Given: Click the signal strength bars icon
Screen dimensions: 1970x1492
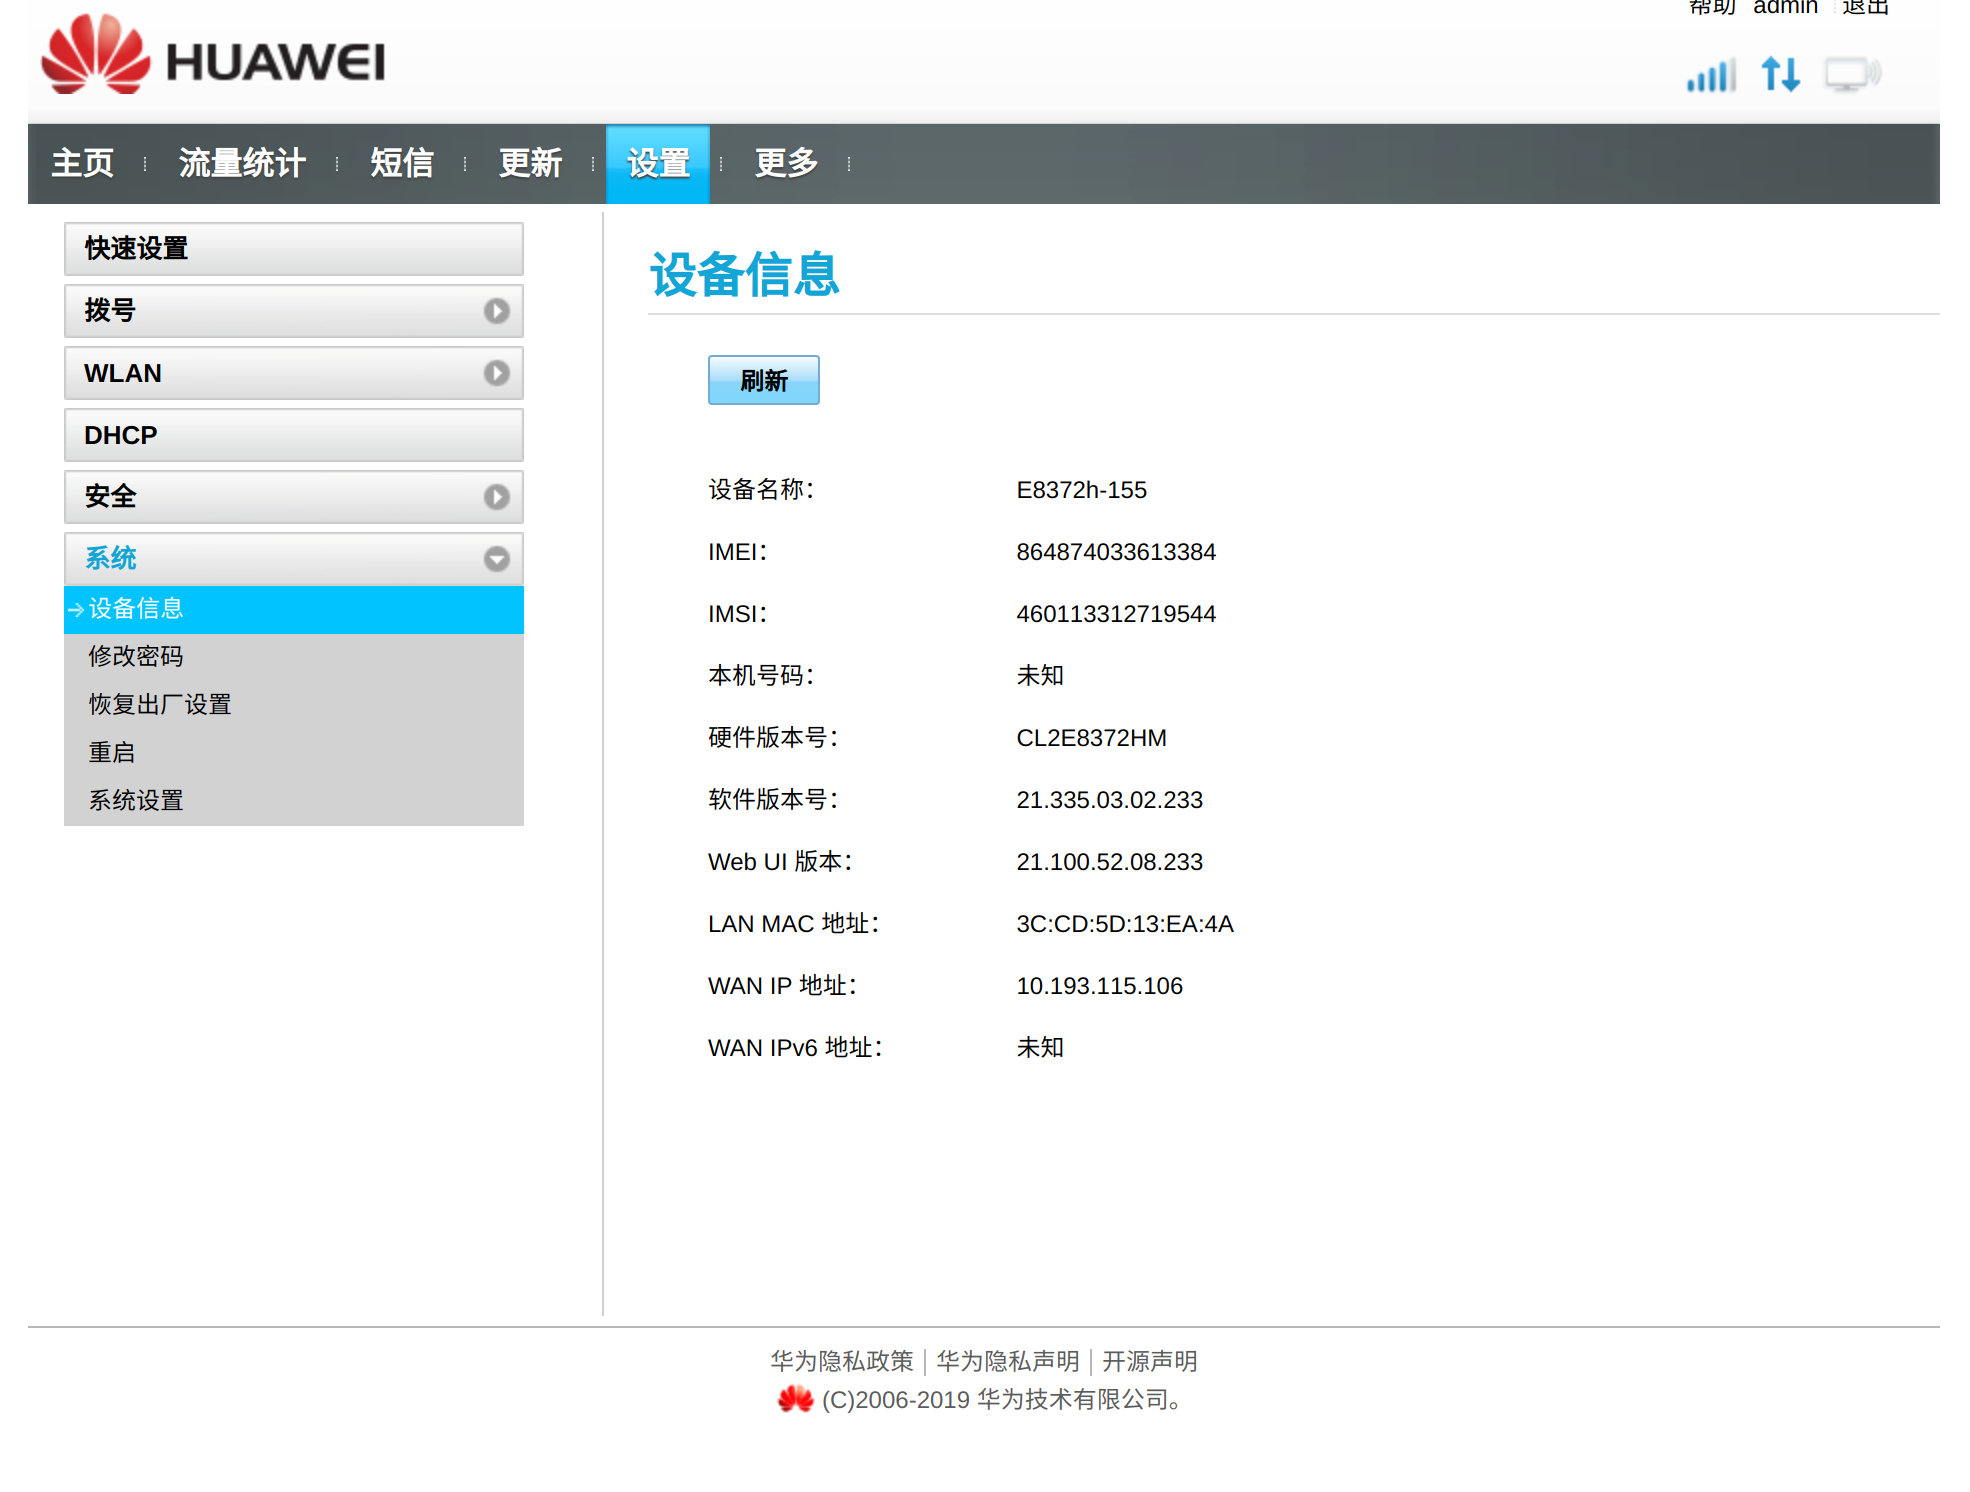Looking at the screenshot, I should [1711, 76].
